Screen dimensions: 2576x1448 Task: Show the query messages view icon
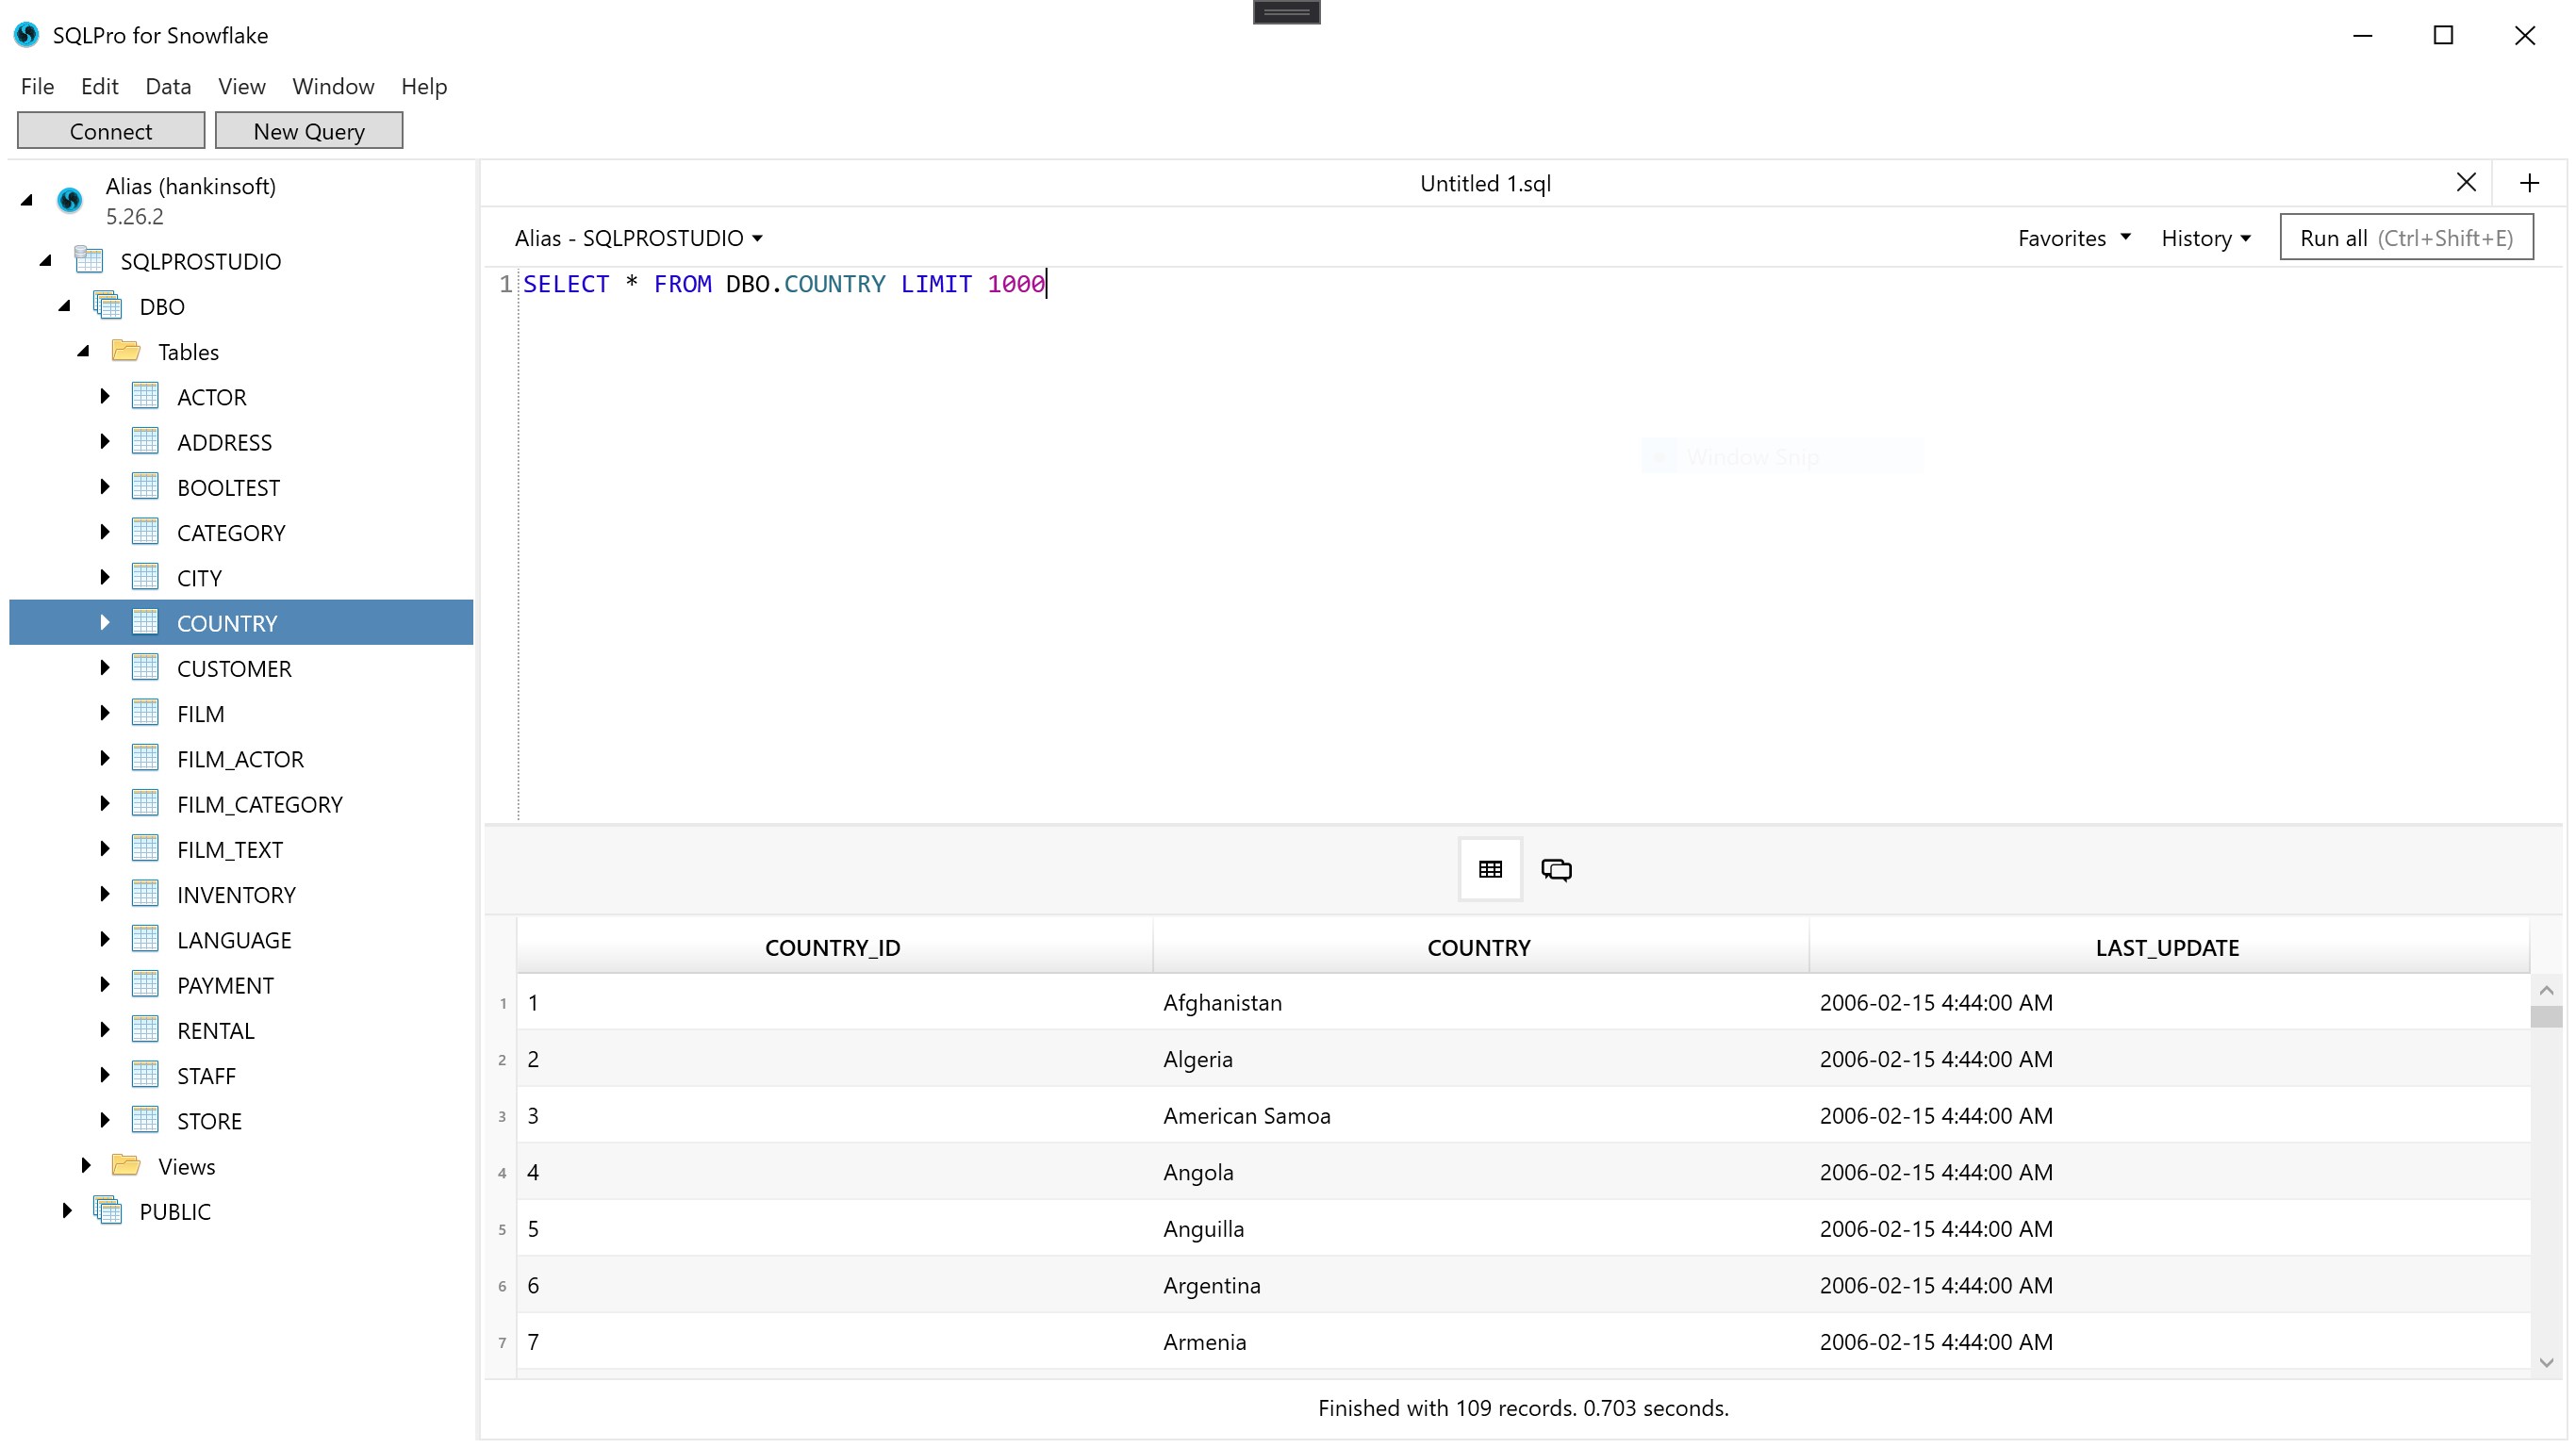(1556, 869)
